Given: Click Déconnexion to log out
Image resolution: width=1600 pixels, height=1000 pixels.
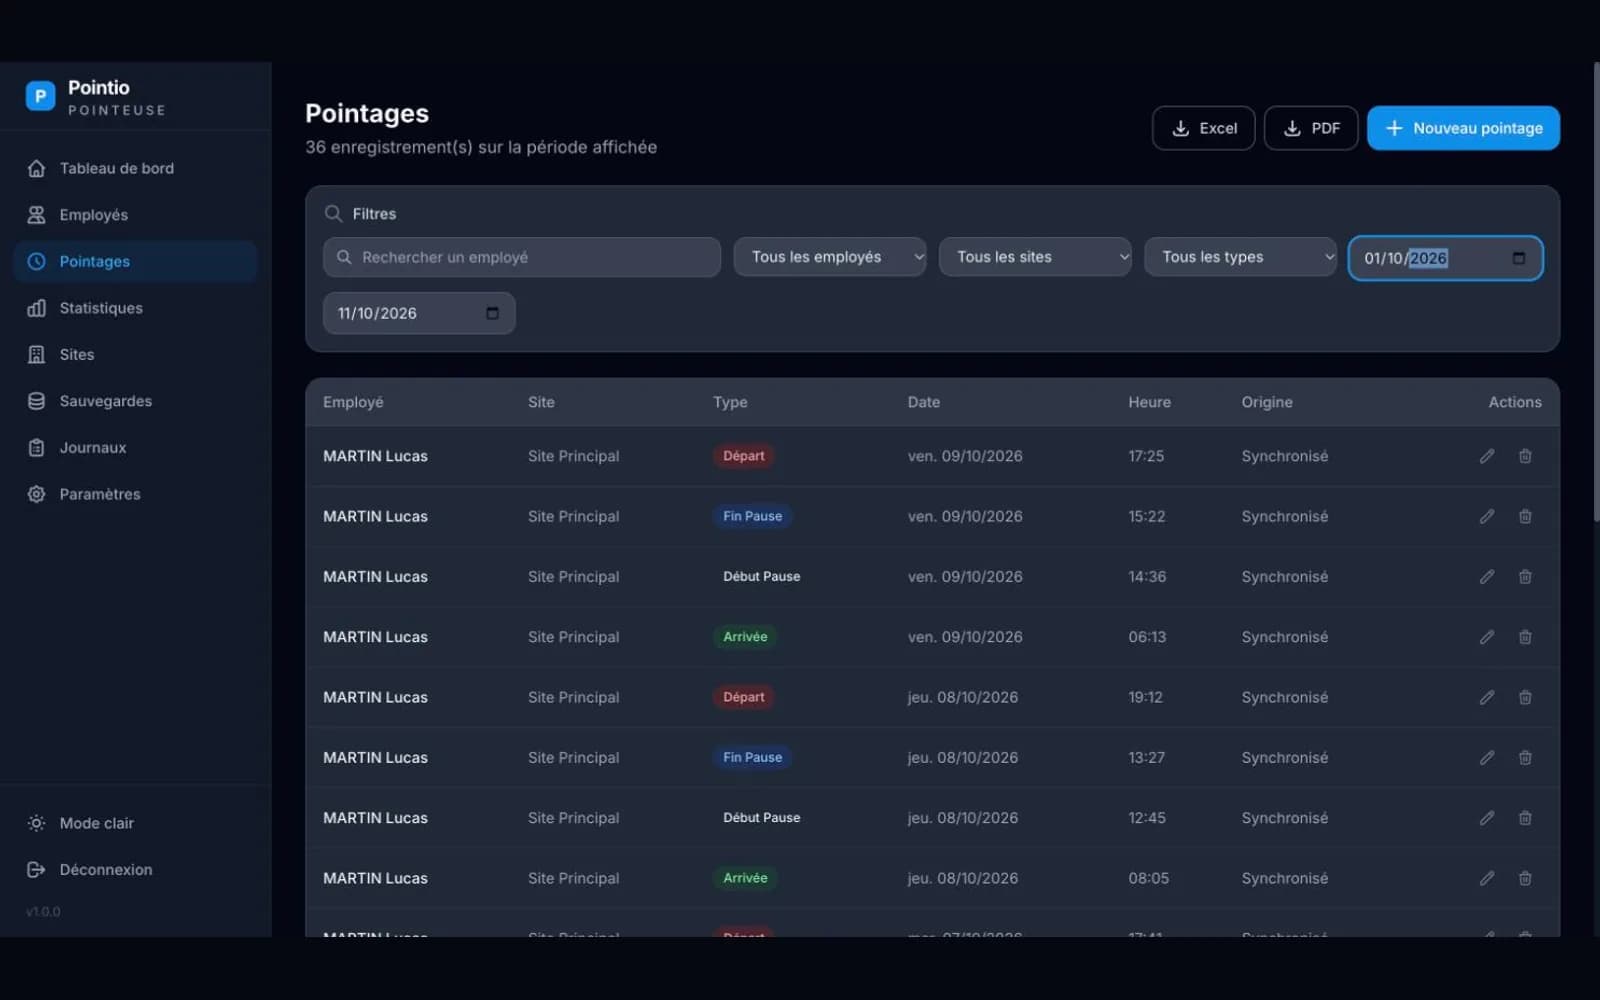Looking at the screenshot, I should point(136,870).
